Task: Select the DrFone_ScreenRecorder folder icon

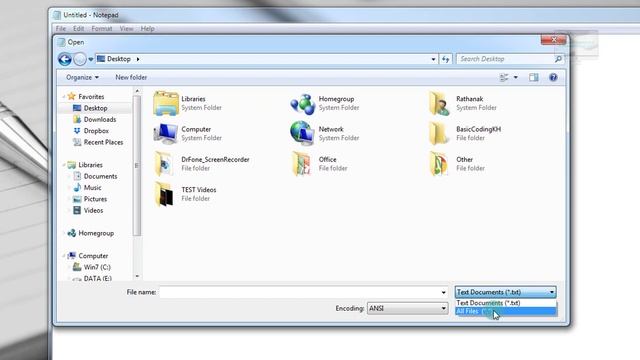Action: (164, 164)
